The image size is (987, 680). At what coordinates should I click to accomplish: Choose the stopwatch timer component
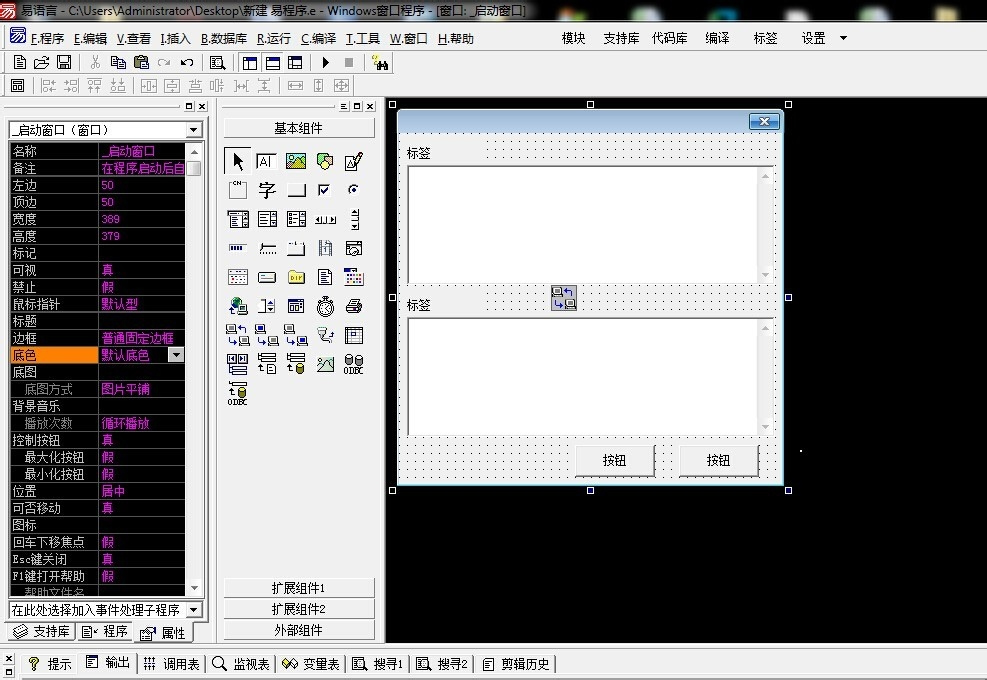click(x=325, y=306)
